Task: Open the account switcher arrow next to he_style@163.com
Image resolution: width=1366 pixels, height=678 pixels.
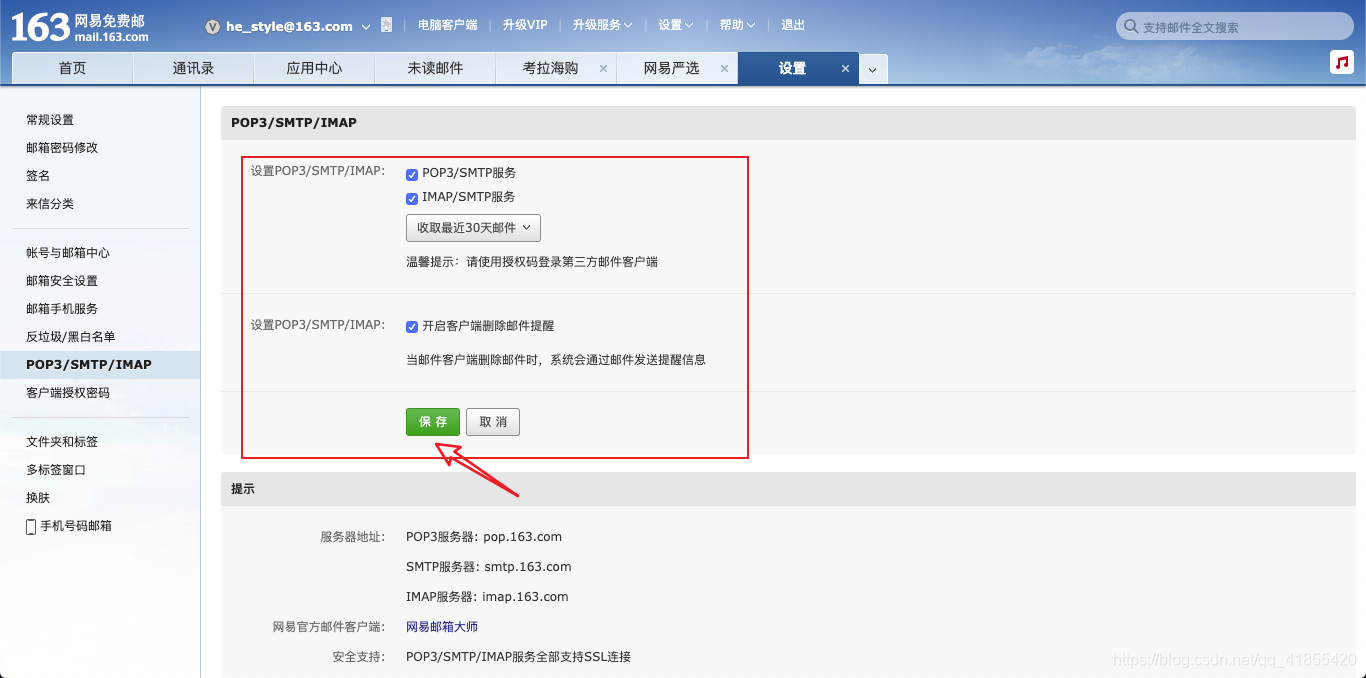Action: click(366, 26)
